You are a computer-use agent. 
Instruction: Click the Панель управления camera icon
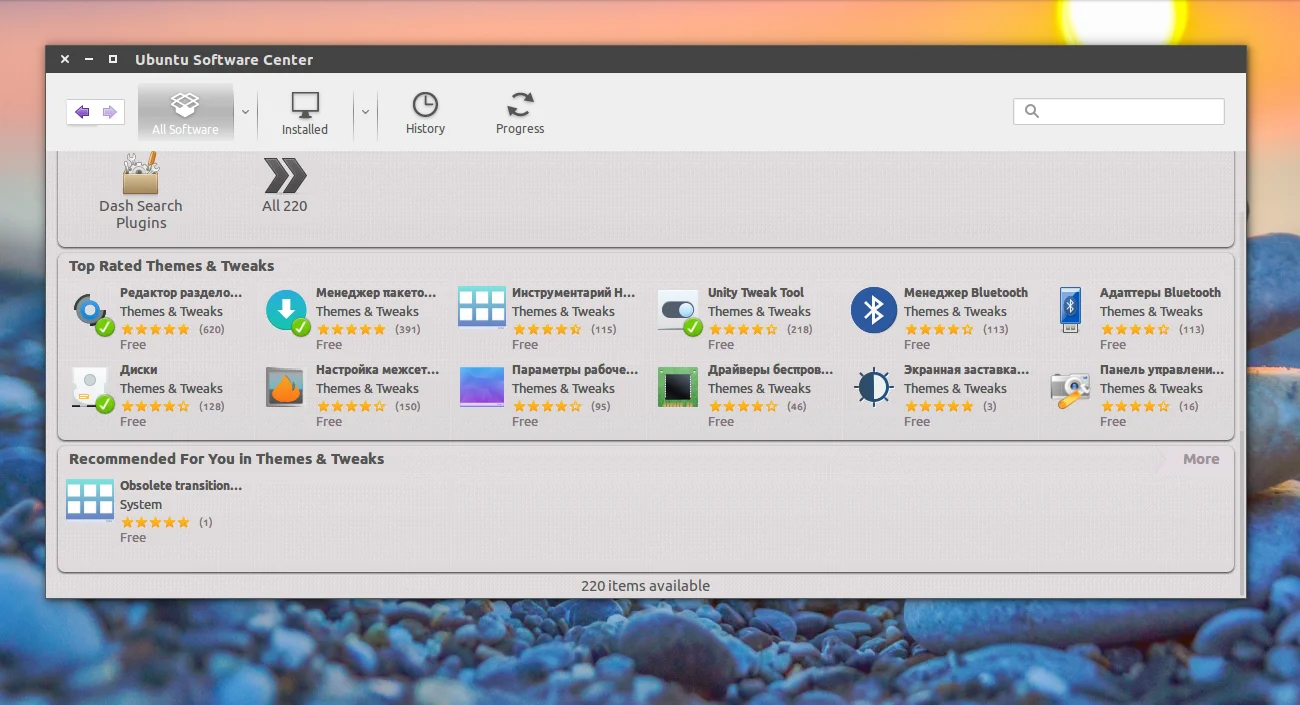(x=1070, y=389)
